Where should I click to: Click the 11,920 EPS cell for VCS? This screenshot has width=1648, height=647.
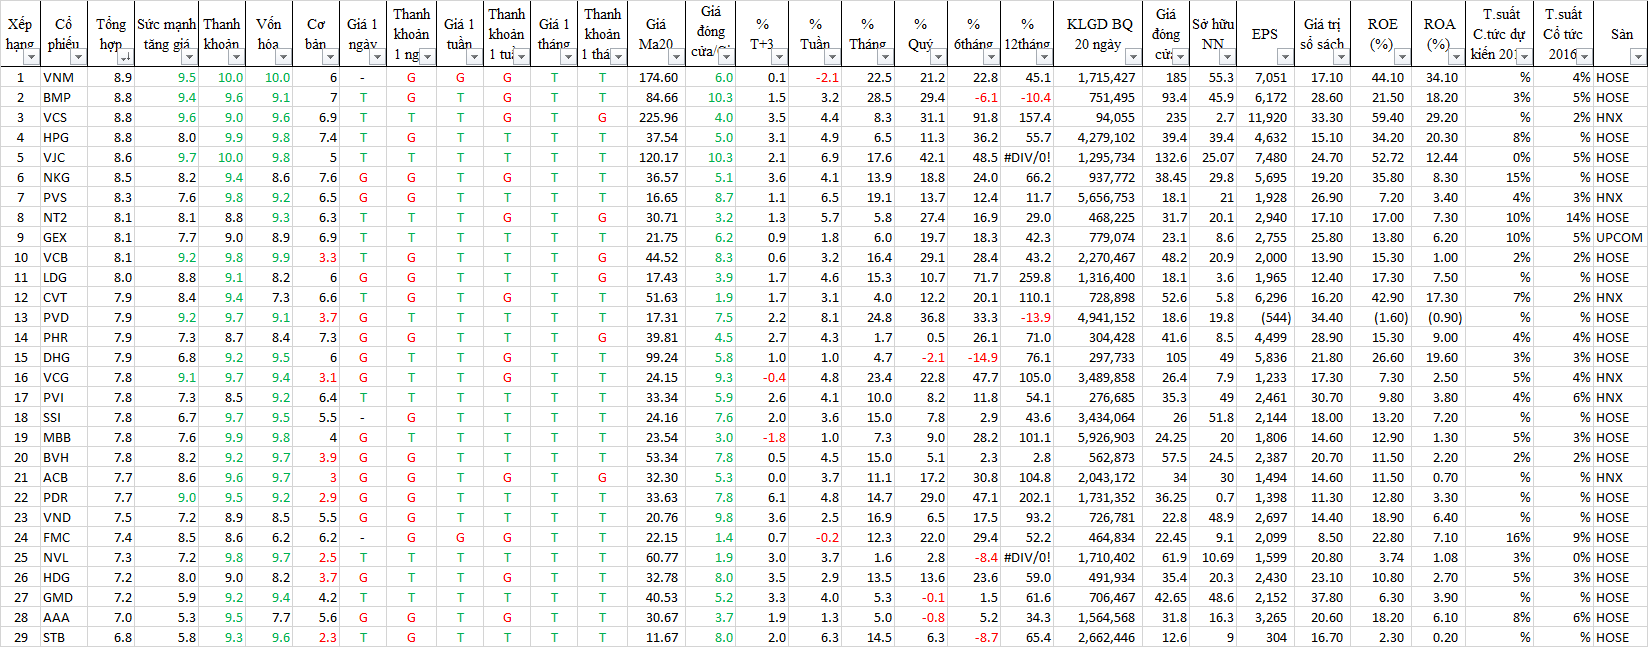[1266, 117]
